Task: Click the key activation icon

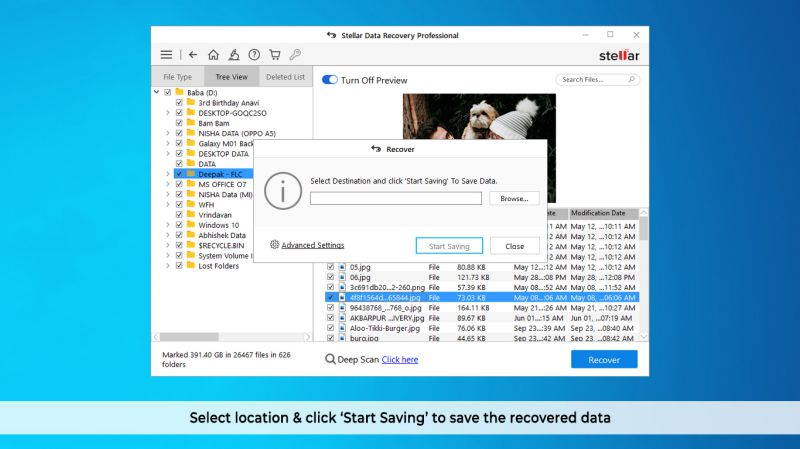Action: [295, 55]
